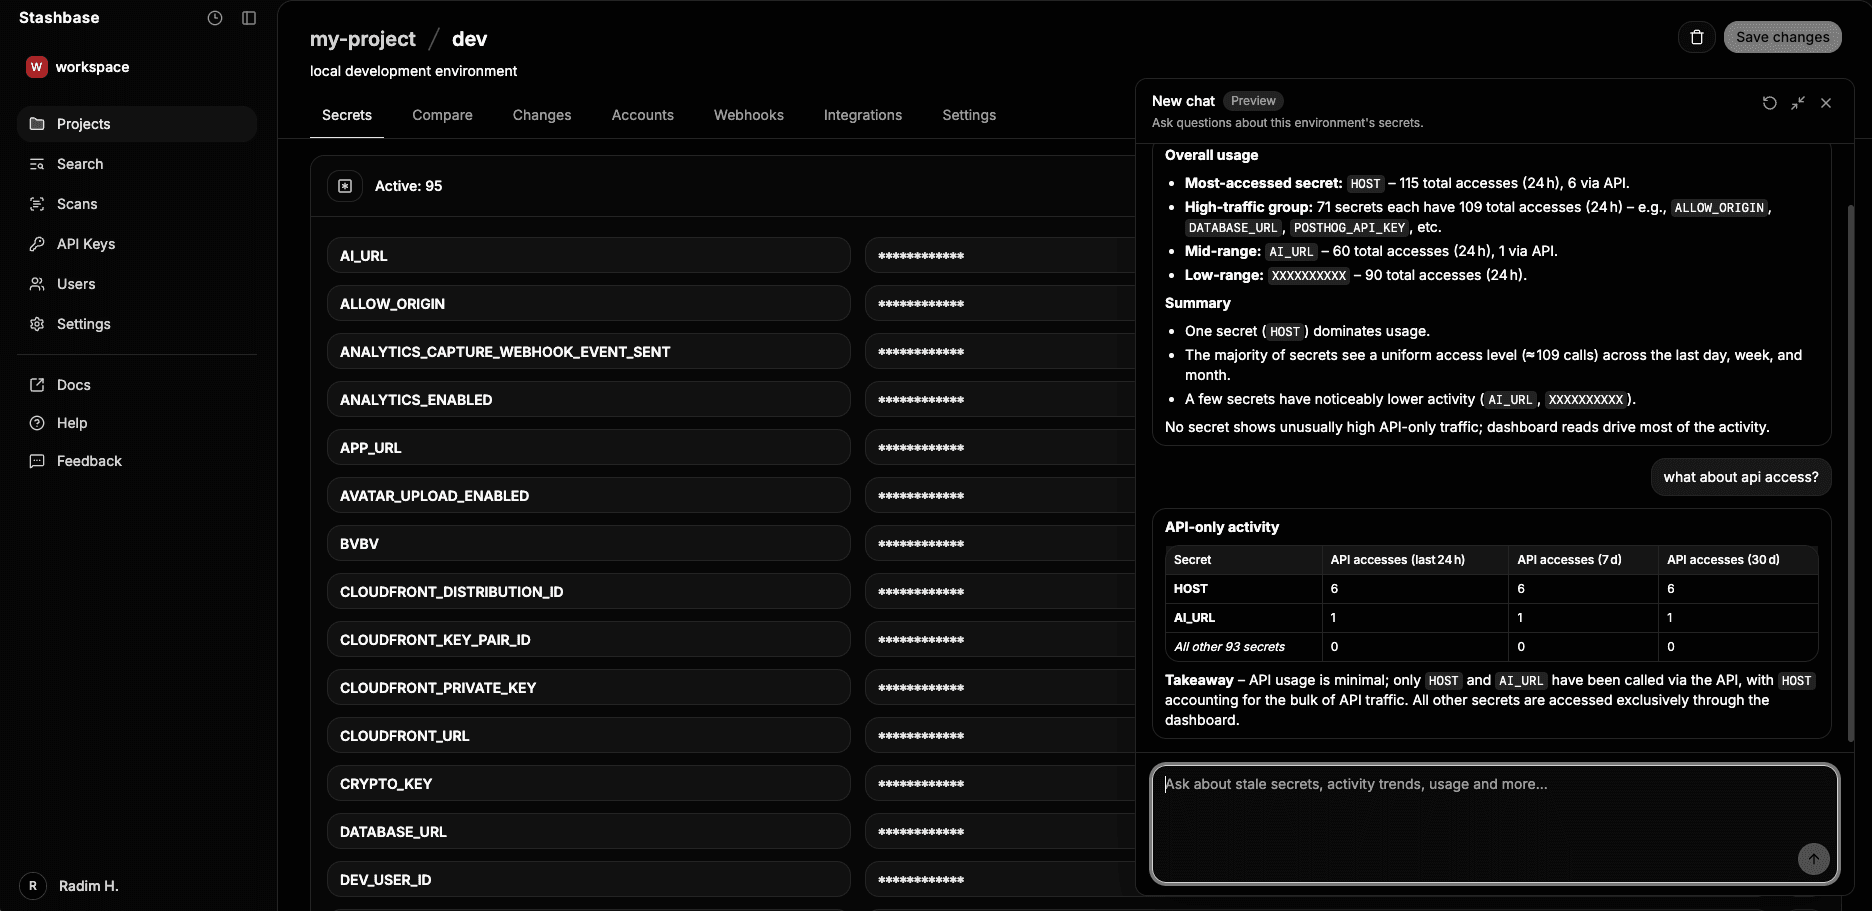The image size is (1872, 911).
Task: Open API Keys in the sidebar
Action: [137, 244]
